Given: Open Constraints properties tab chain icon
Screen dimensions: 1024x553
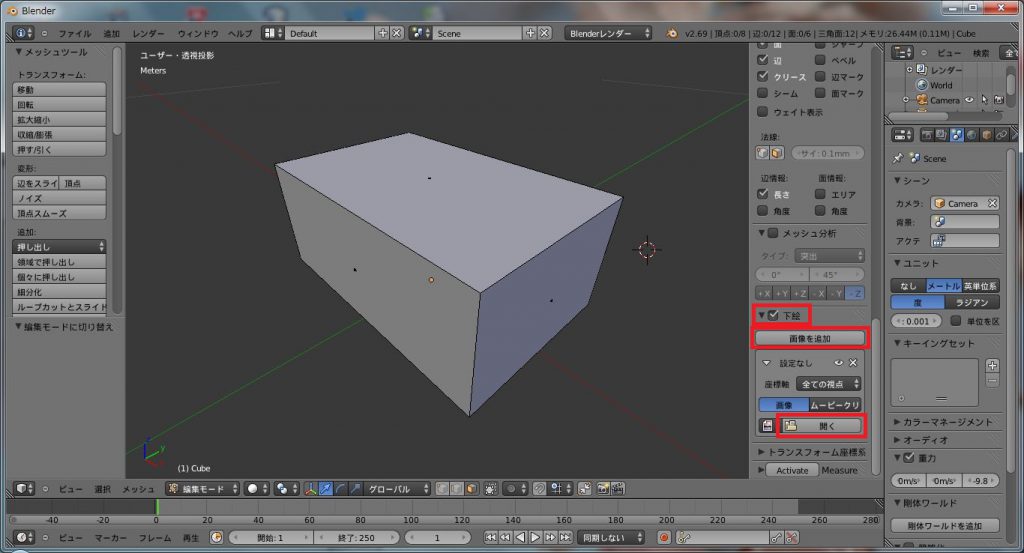Looking at the screenshot, I should (x=1001, y=135).
